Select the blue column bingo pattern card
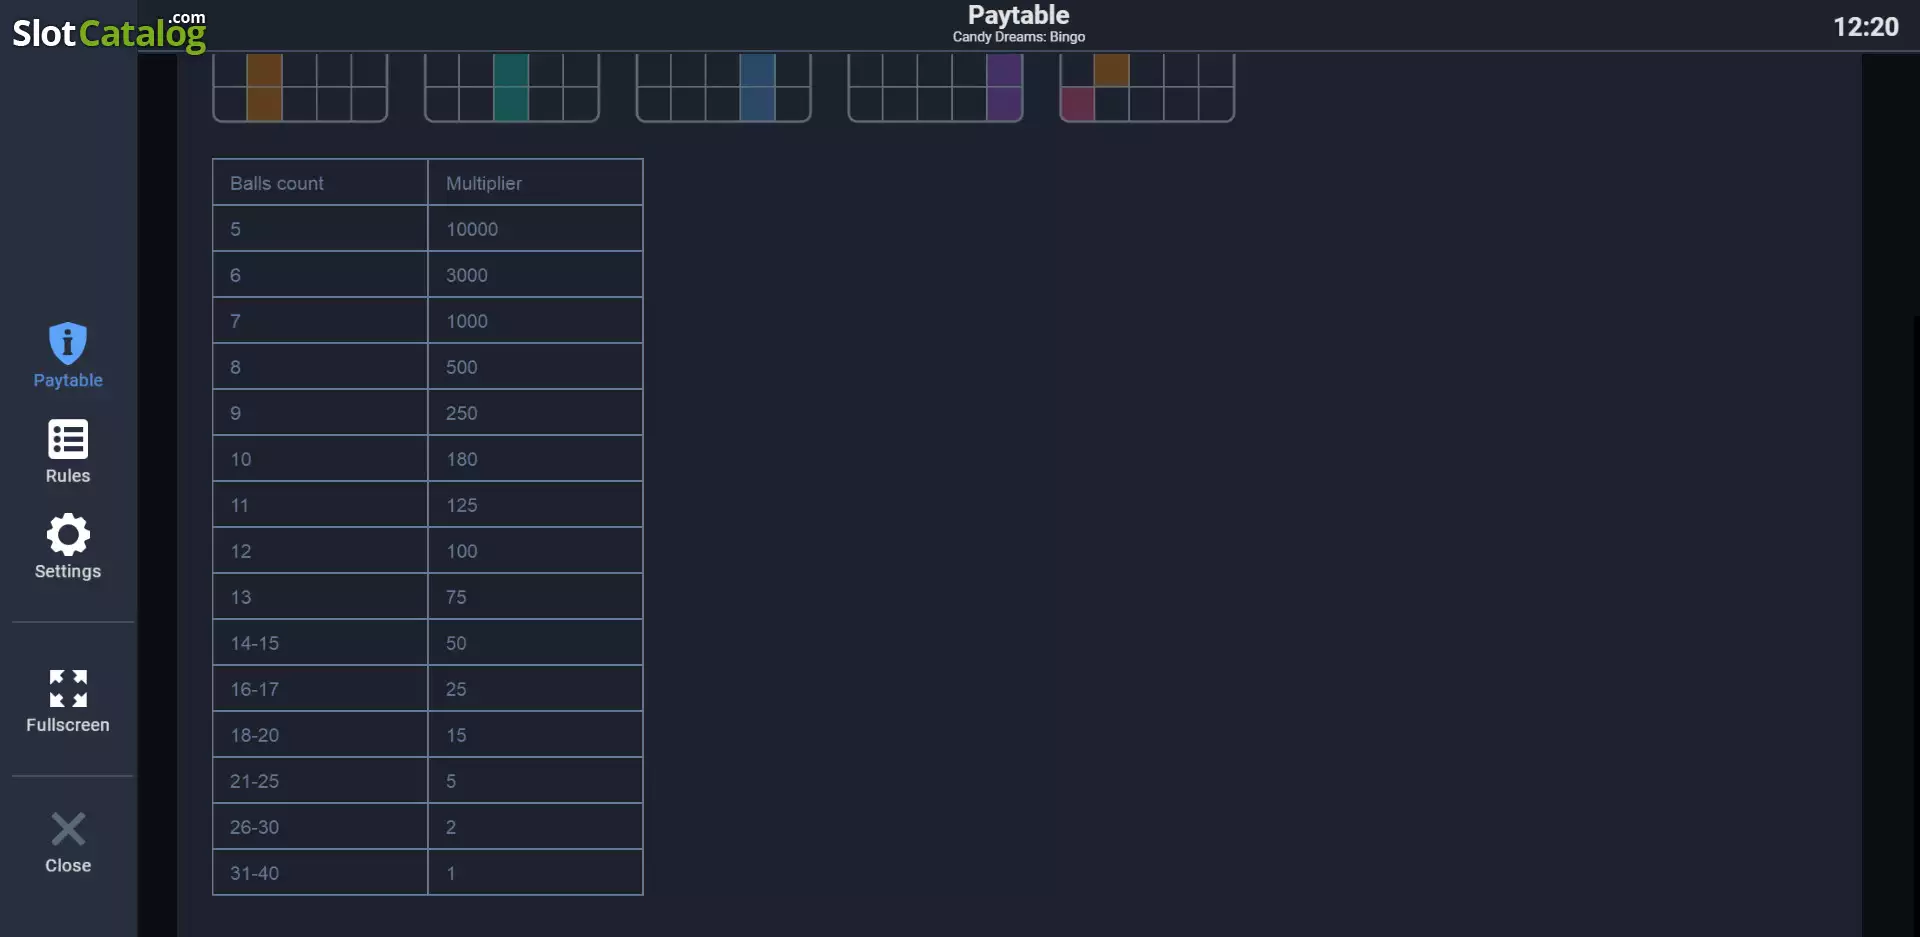Viewport: 1920px width, 937px height. 724,88
